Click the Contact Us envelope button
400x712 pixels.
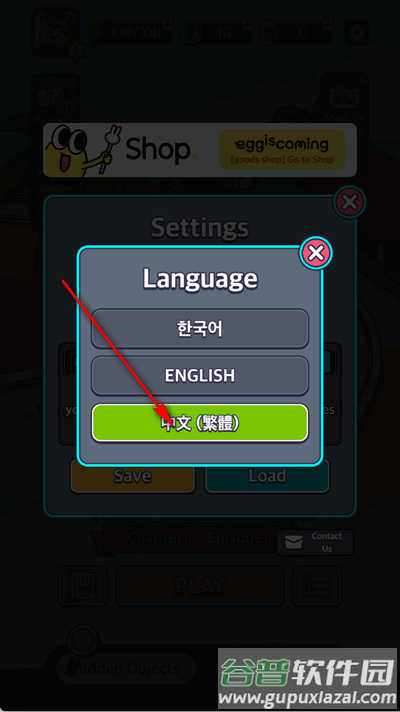pyautogui.click(x=315, y=542)
